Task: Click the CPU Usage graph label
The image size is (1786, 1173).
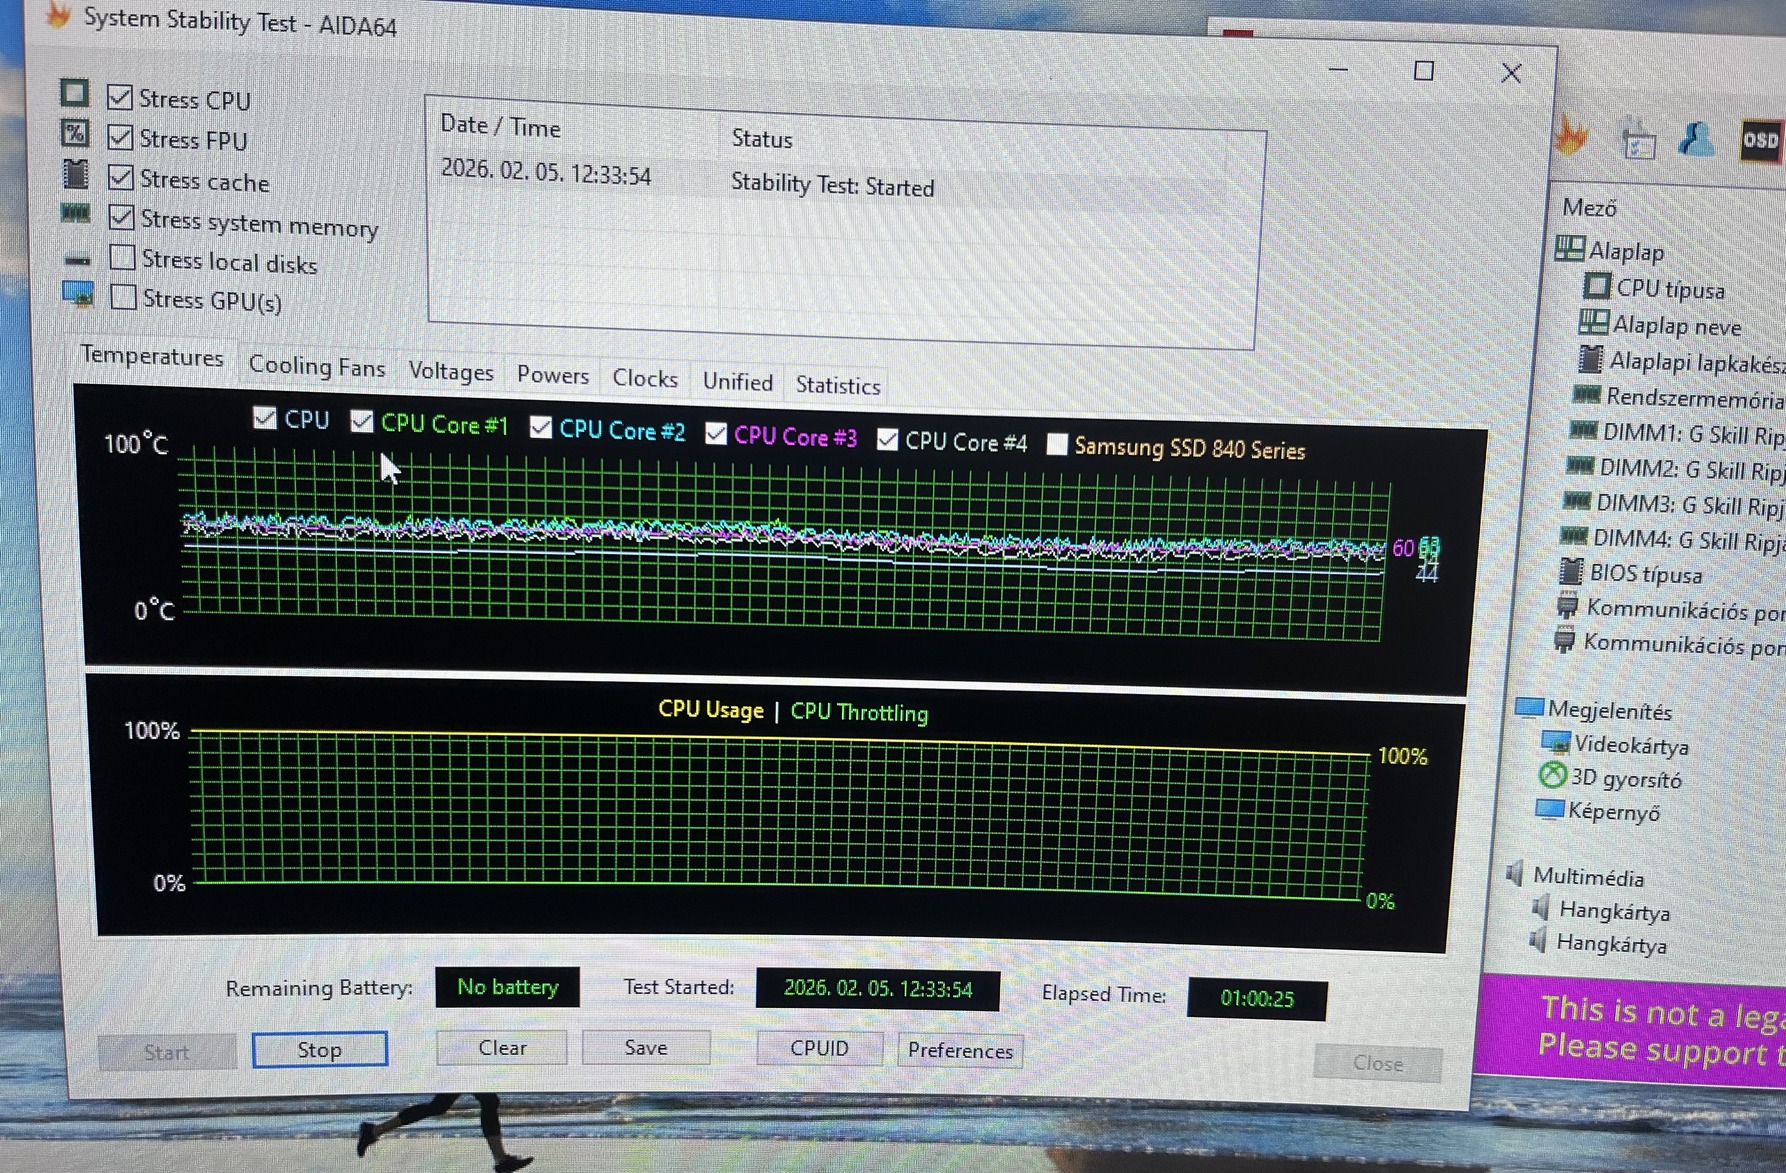Action: click(x=711, y=710)
